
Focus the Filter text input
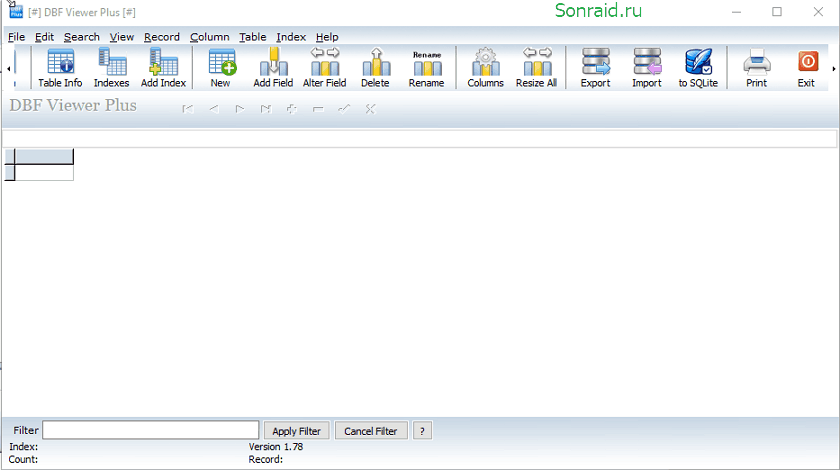click(x=151, y=430)
